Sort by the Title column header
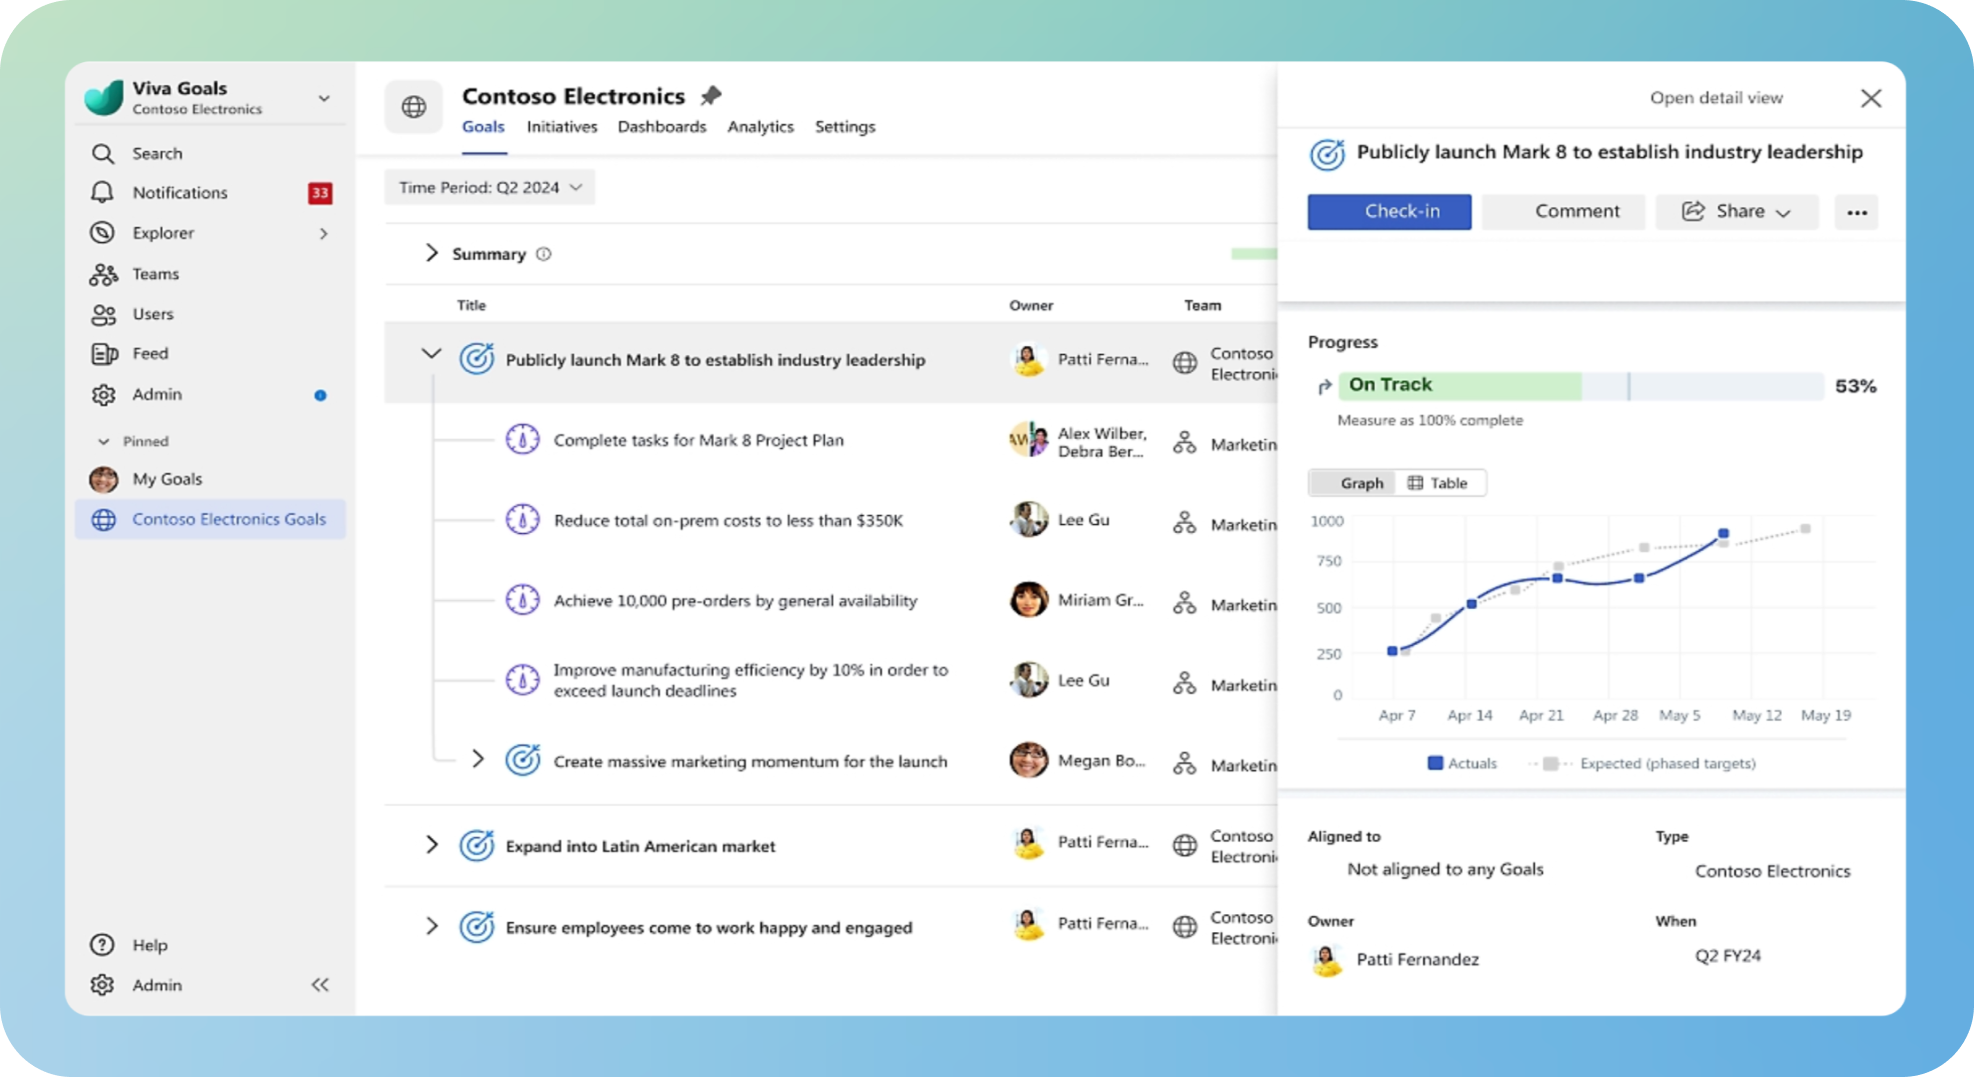Image resolution: width=1974 pixels, height=1077 pixels. pyautogui.click(x=471, y=305)
